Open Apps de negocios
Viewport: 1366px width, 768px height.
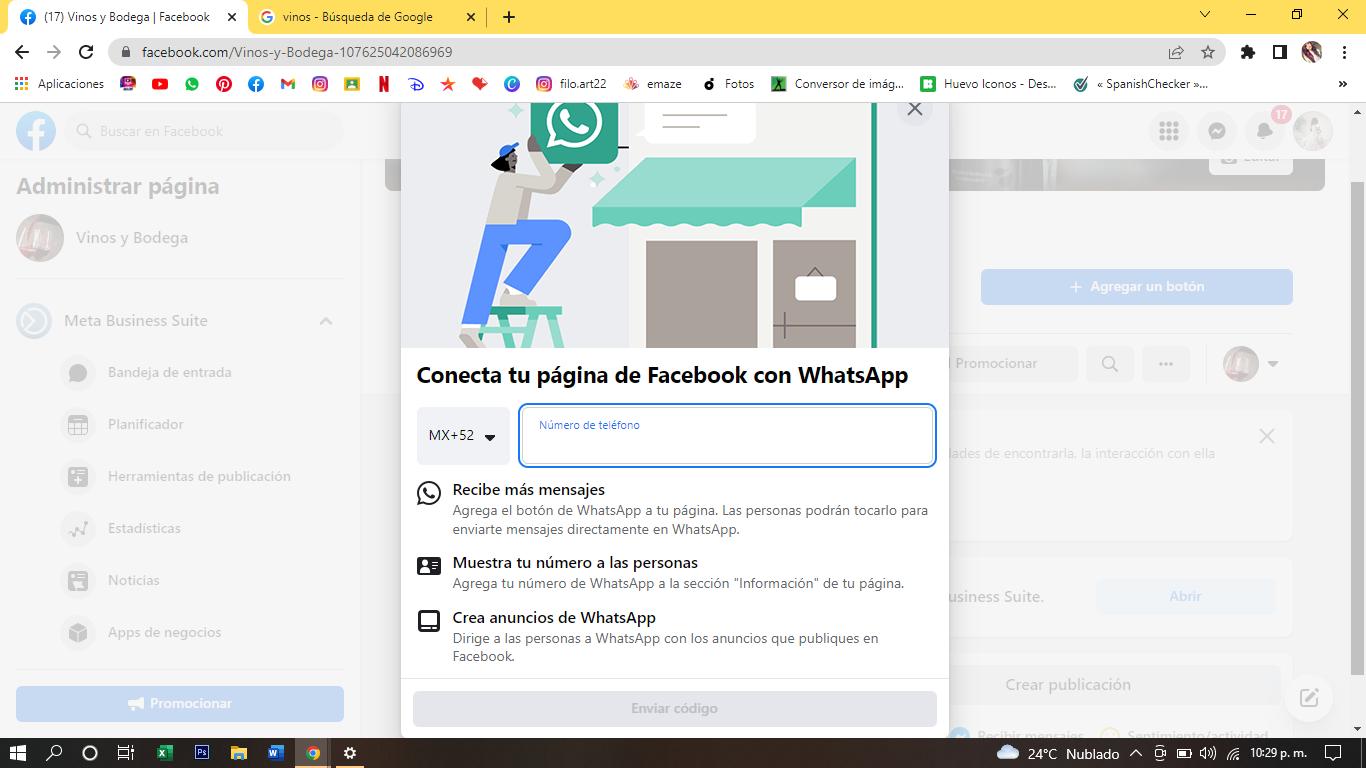point(165,632)
